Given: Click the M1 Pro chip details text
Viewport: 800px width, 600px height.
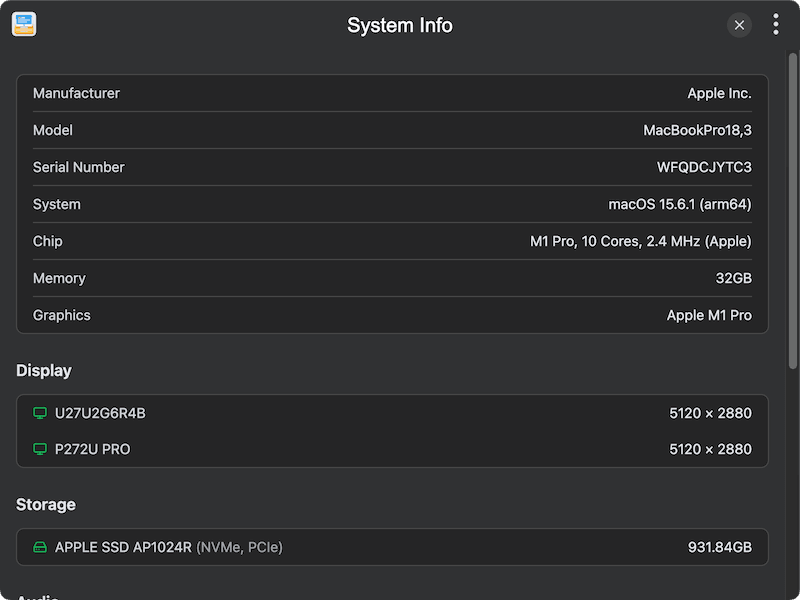Looking at the screenshot, I should click(x=640, y=241).
